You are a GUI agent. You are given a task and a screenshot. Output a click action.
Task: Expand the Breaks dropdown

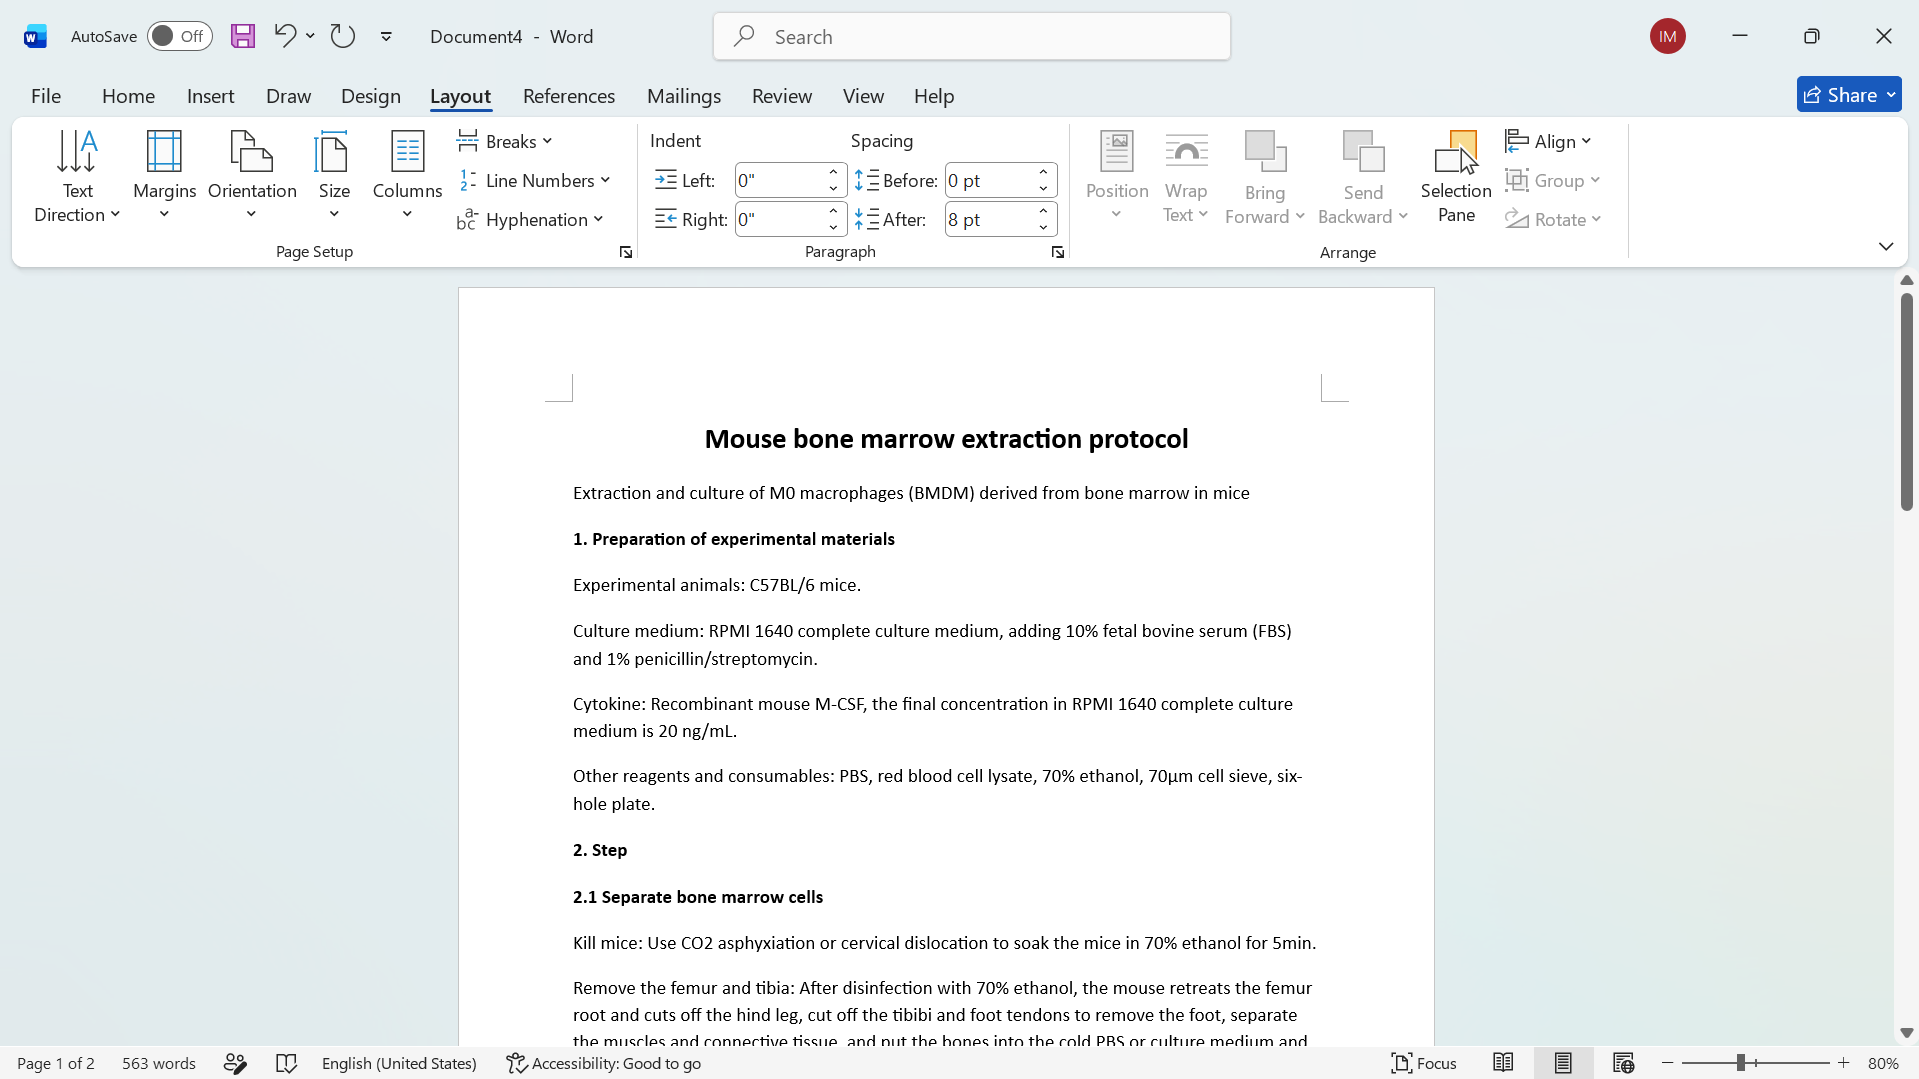click(505, 141)
